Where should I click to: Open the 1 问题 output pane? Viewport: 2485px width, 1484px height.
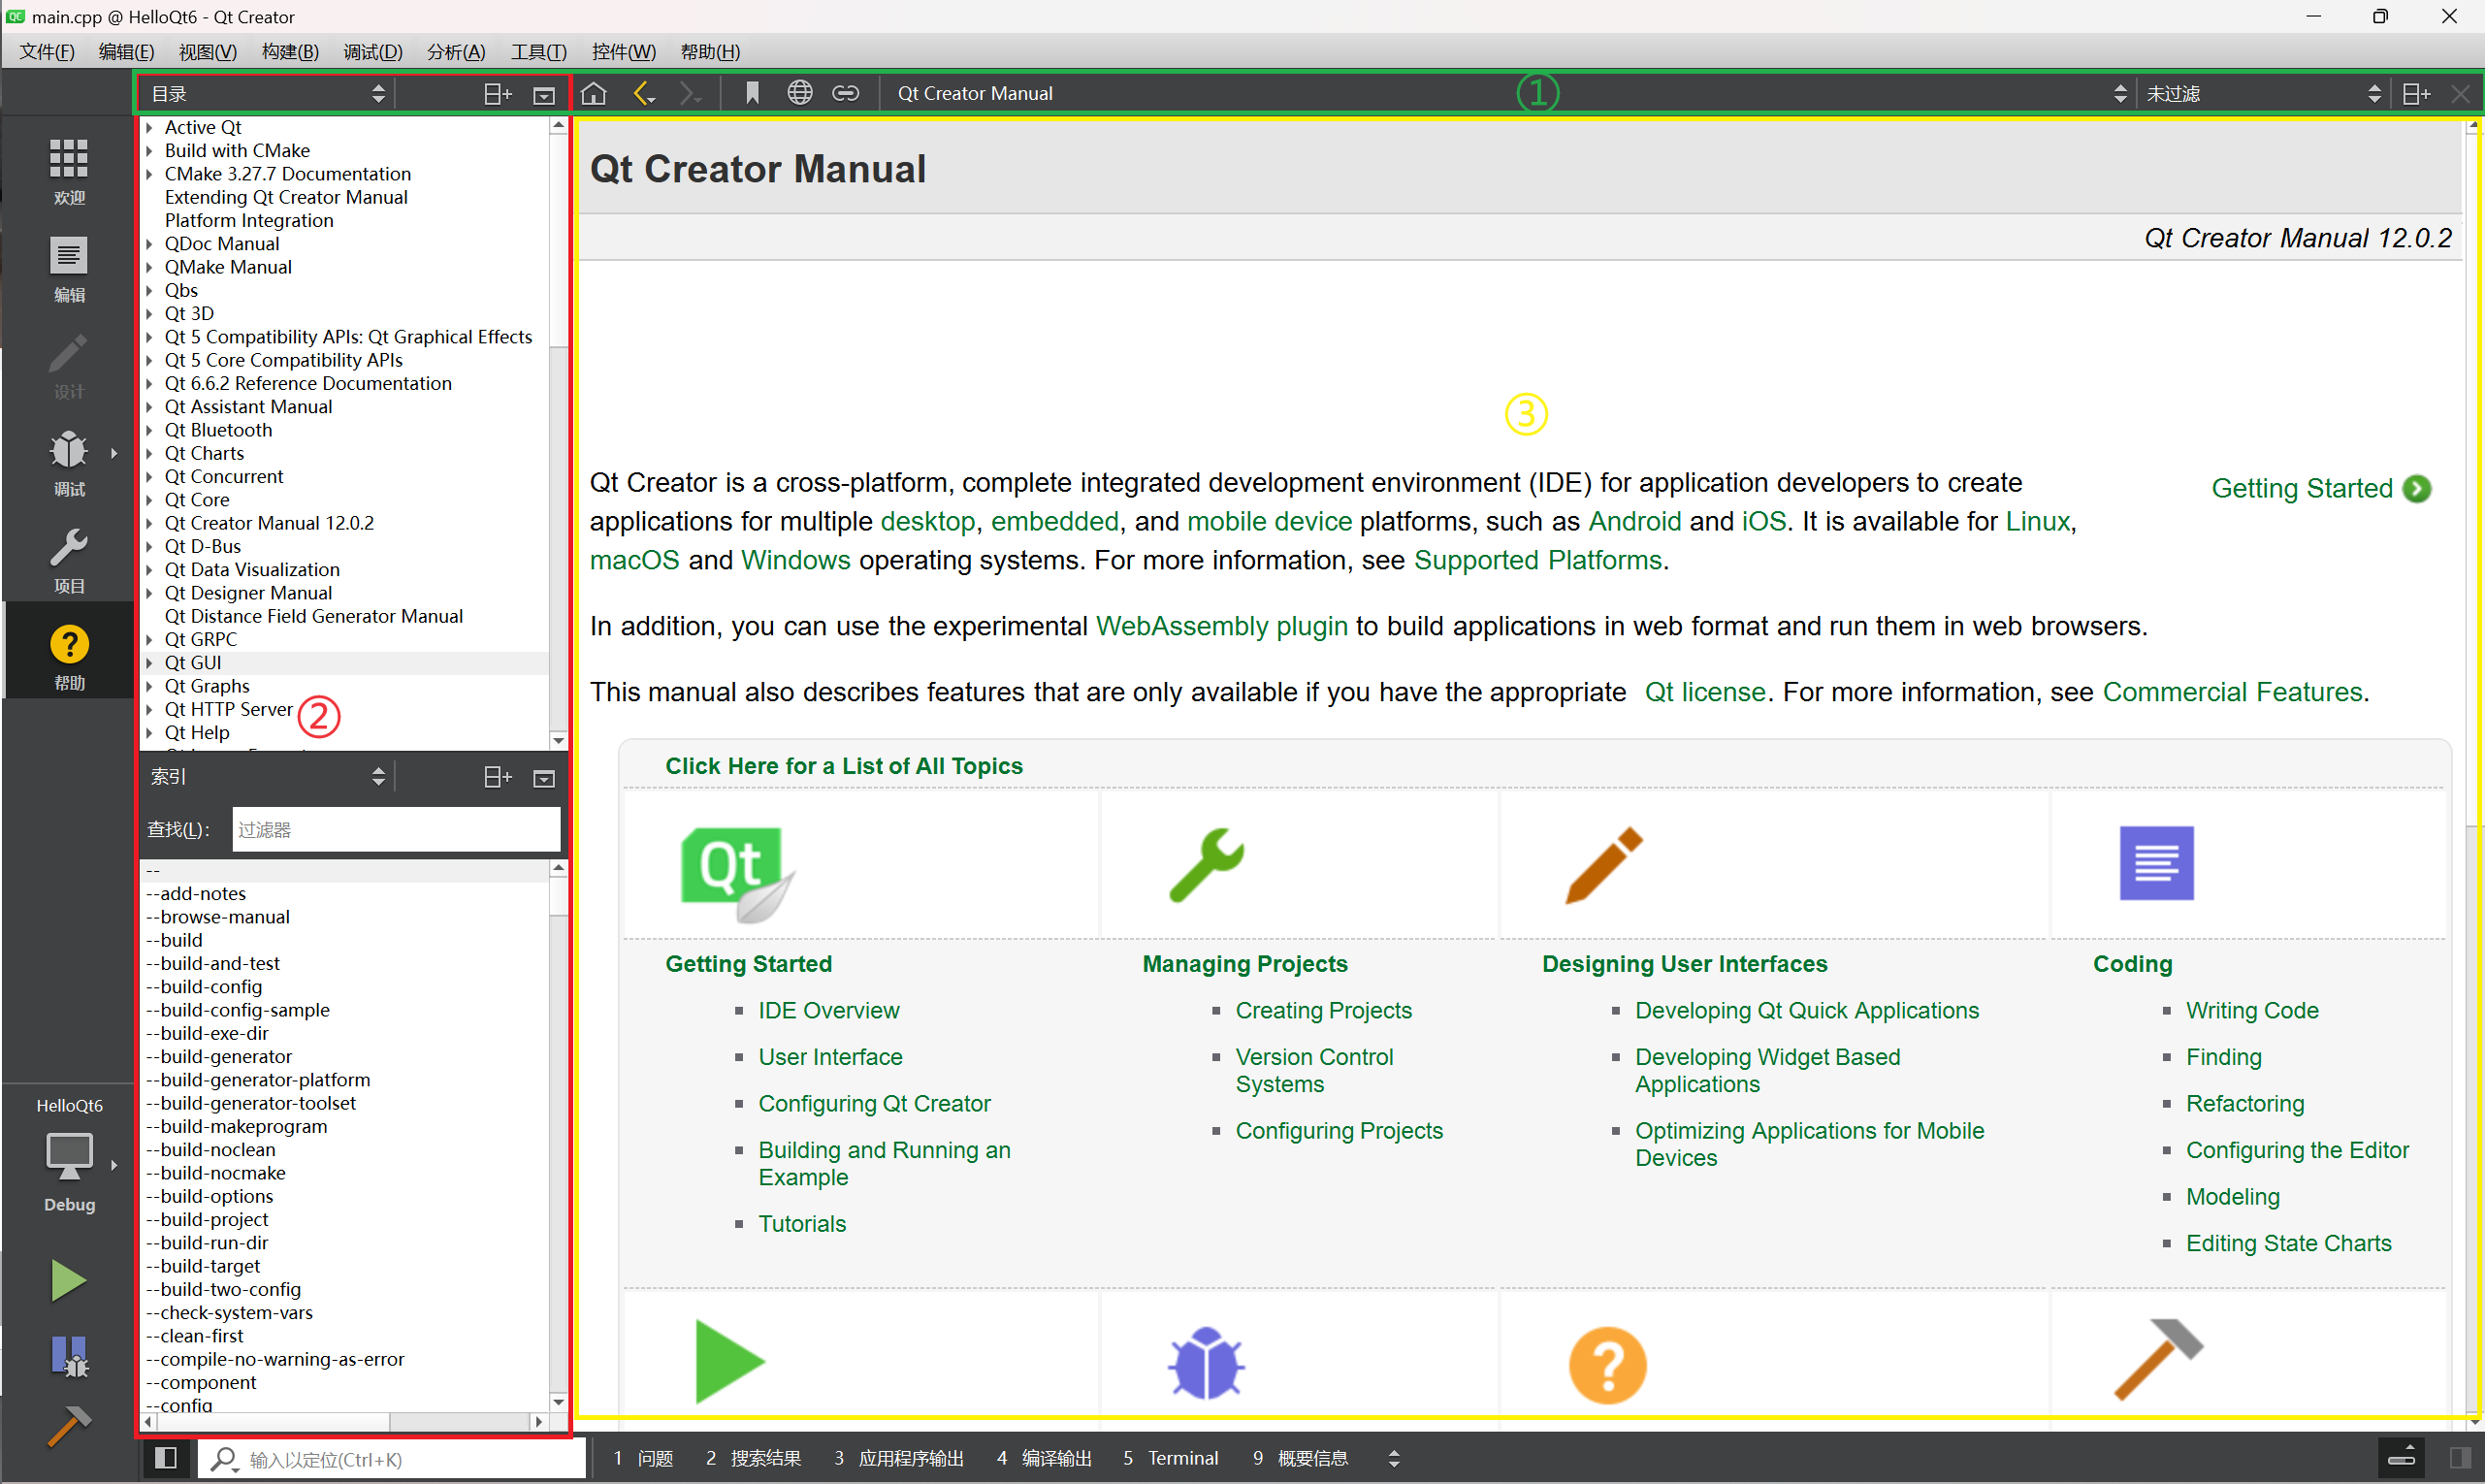pos(644,1458)
